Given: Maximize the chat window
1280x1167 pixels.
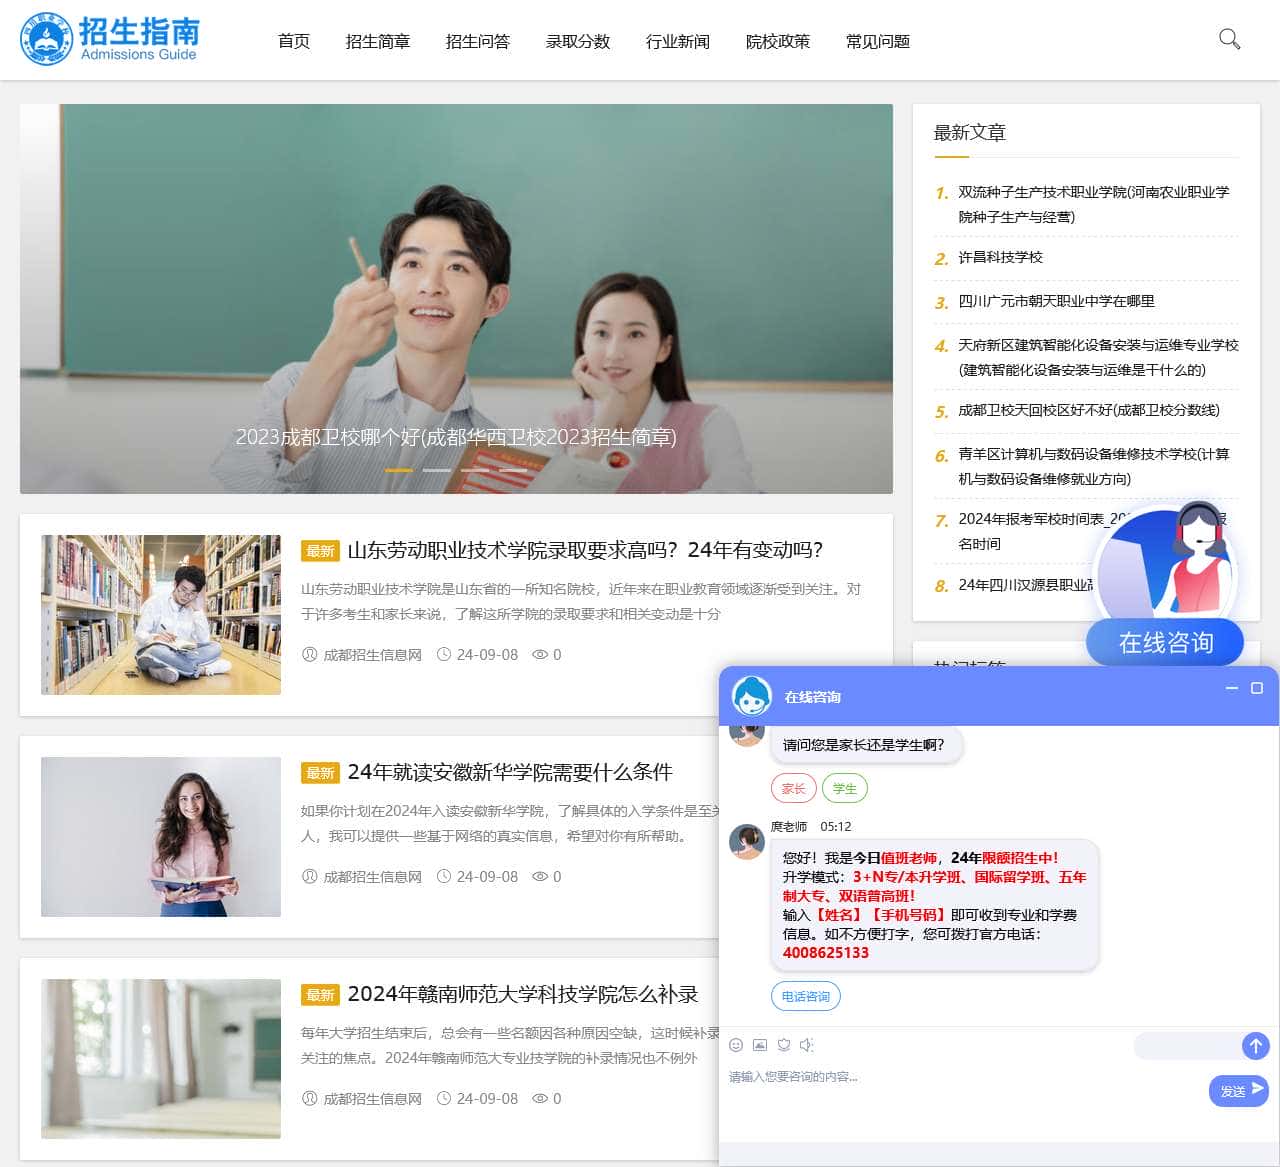Looking at the screenshot, I should tap(1256, 689).
